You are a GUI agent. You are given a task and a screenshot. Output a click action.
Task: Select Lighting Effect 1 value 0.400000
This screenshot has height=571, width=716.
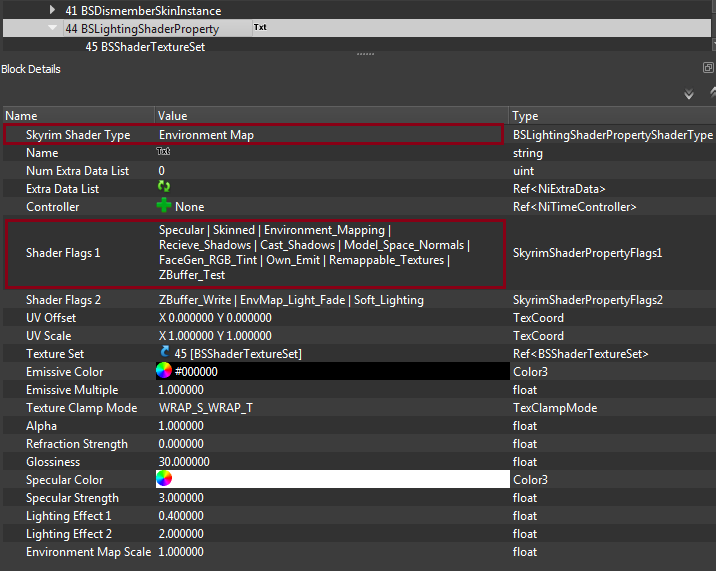pyautogui.click(x=181, y=516)
